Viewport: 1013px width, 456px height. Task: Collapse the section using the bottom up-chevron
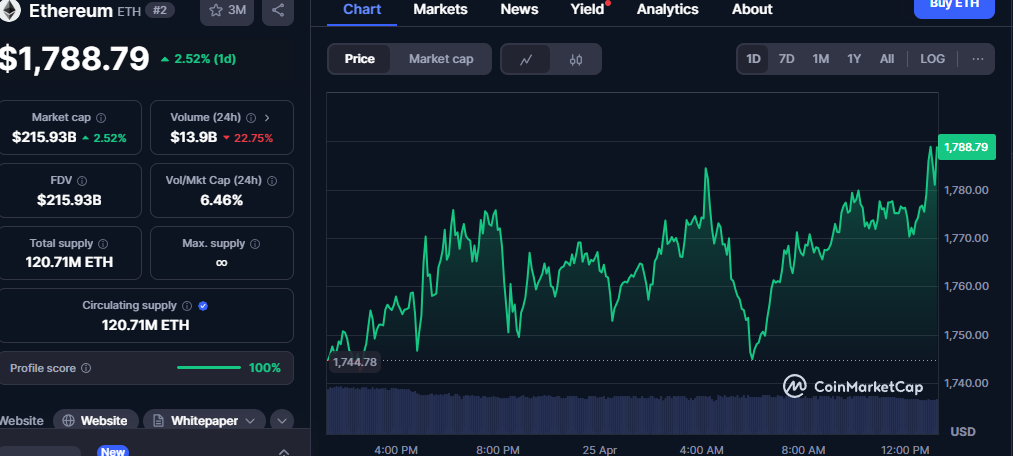pos(283,451)
